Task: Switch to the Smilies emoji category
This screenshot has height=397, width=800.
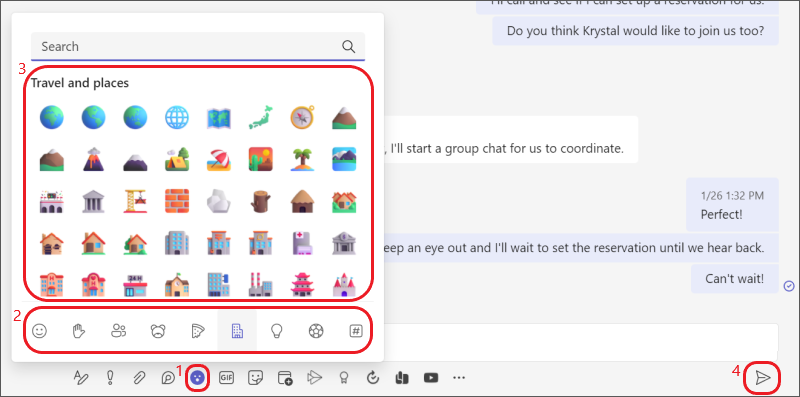Action: point(39,331)
